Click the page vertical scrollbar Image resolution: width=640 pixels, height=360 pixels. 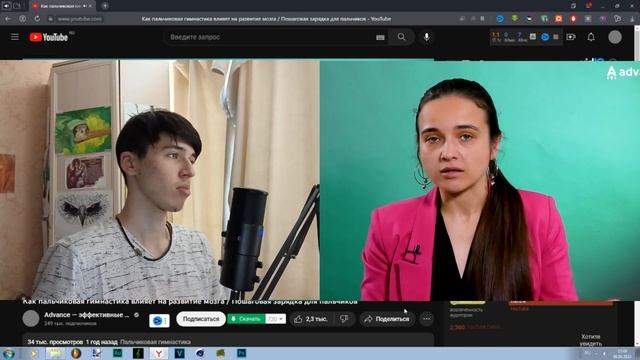click(x=637, y=186)
